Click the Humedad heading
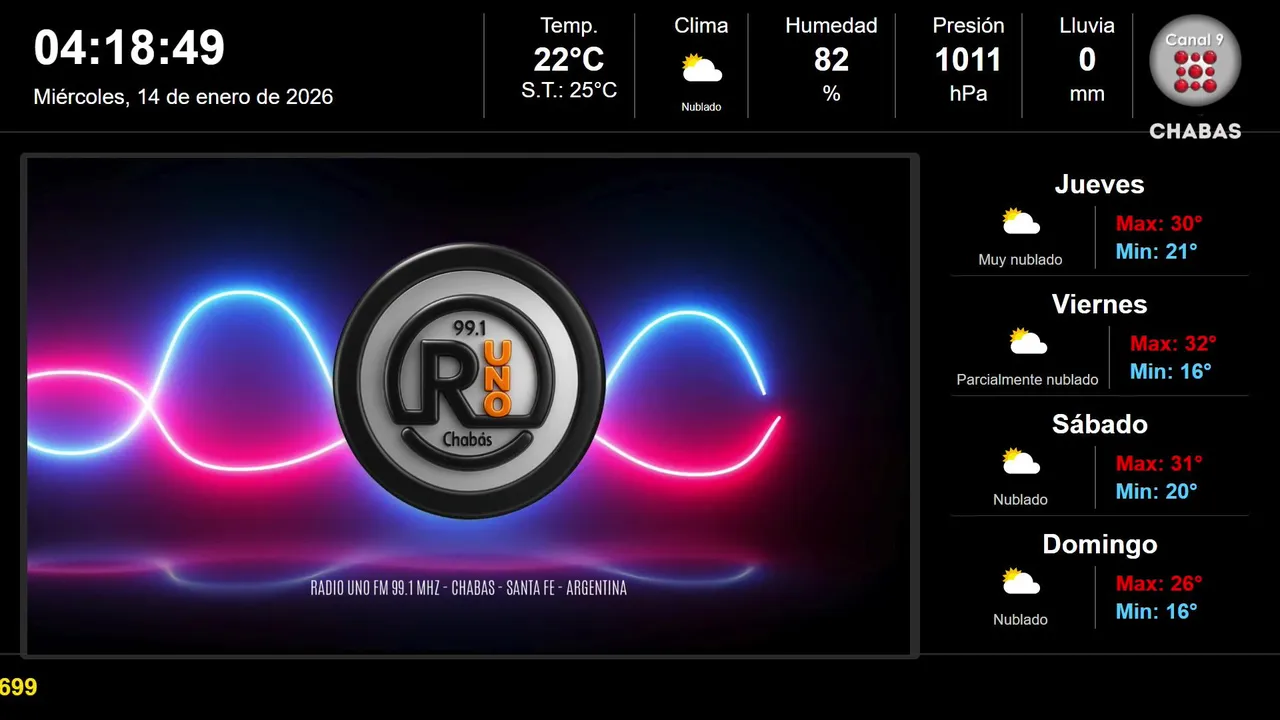This screenshot has width=1280, height=720. tap(831, 26)
